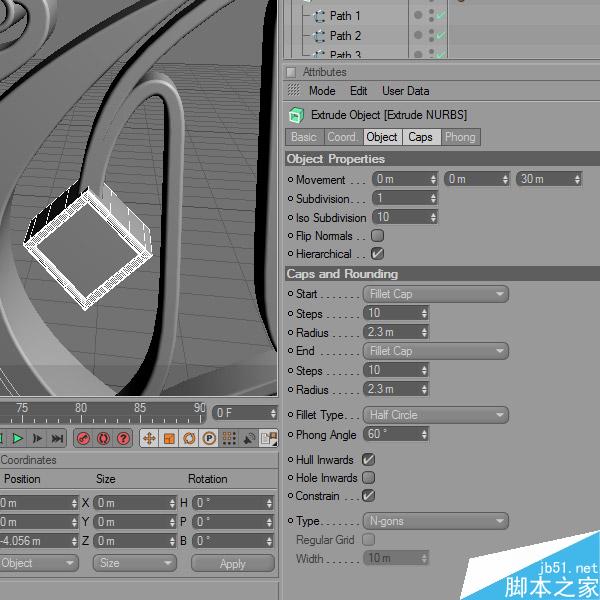Switch to the Phong tab
The image size is (600, 600).
[460, 137]
